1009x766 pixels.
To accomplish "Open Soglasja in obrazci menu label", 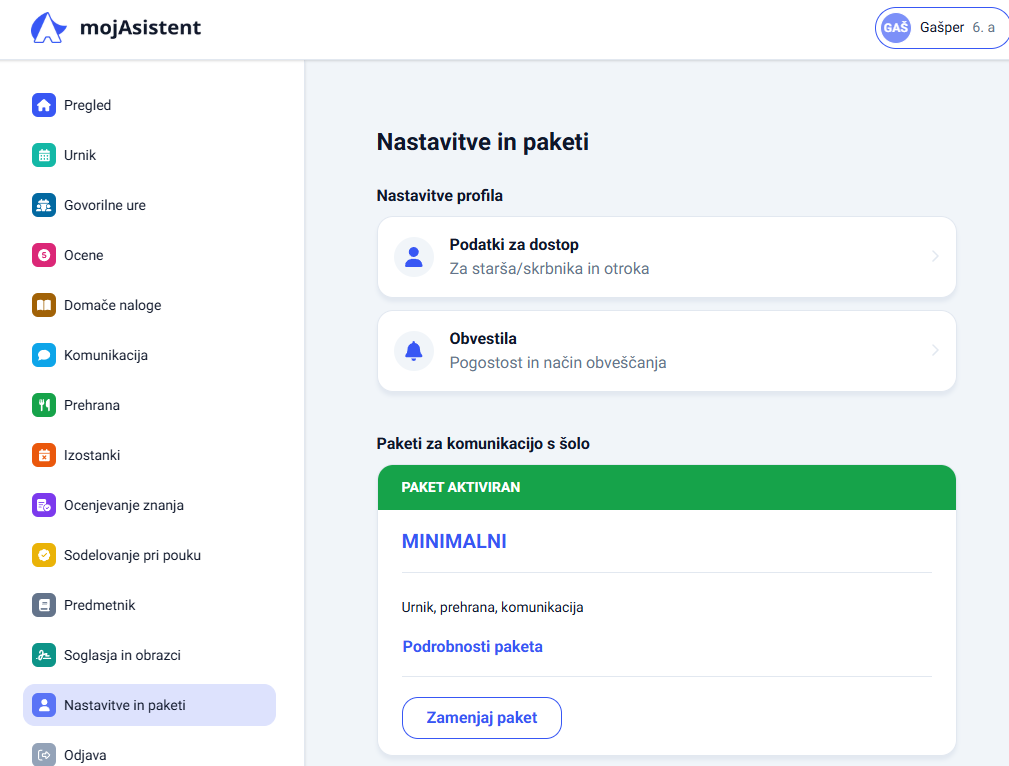I will point(122,655).
